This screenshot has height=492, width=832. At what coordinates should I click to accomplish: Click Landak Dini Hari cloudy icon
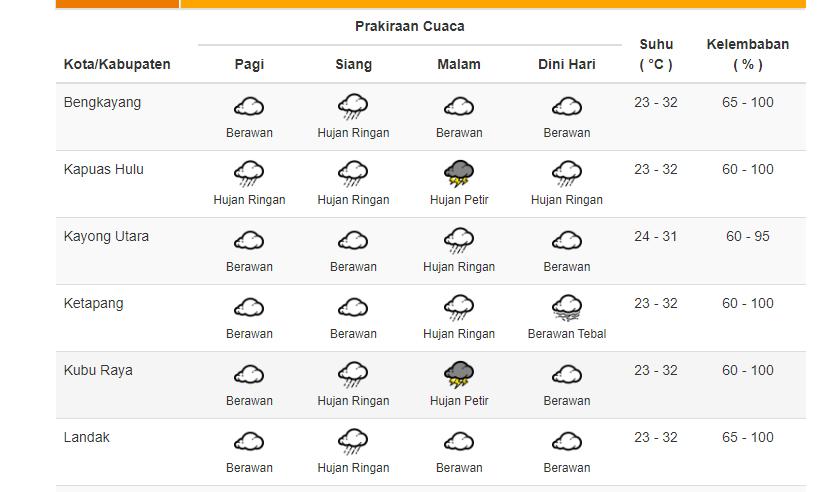tap(567, 441)
